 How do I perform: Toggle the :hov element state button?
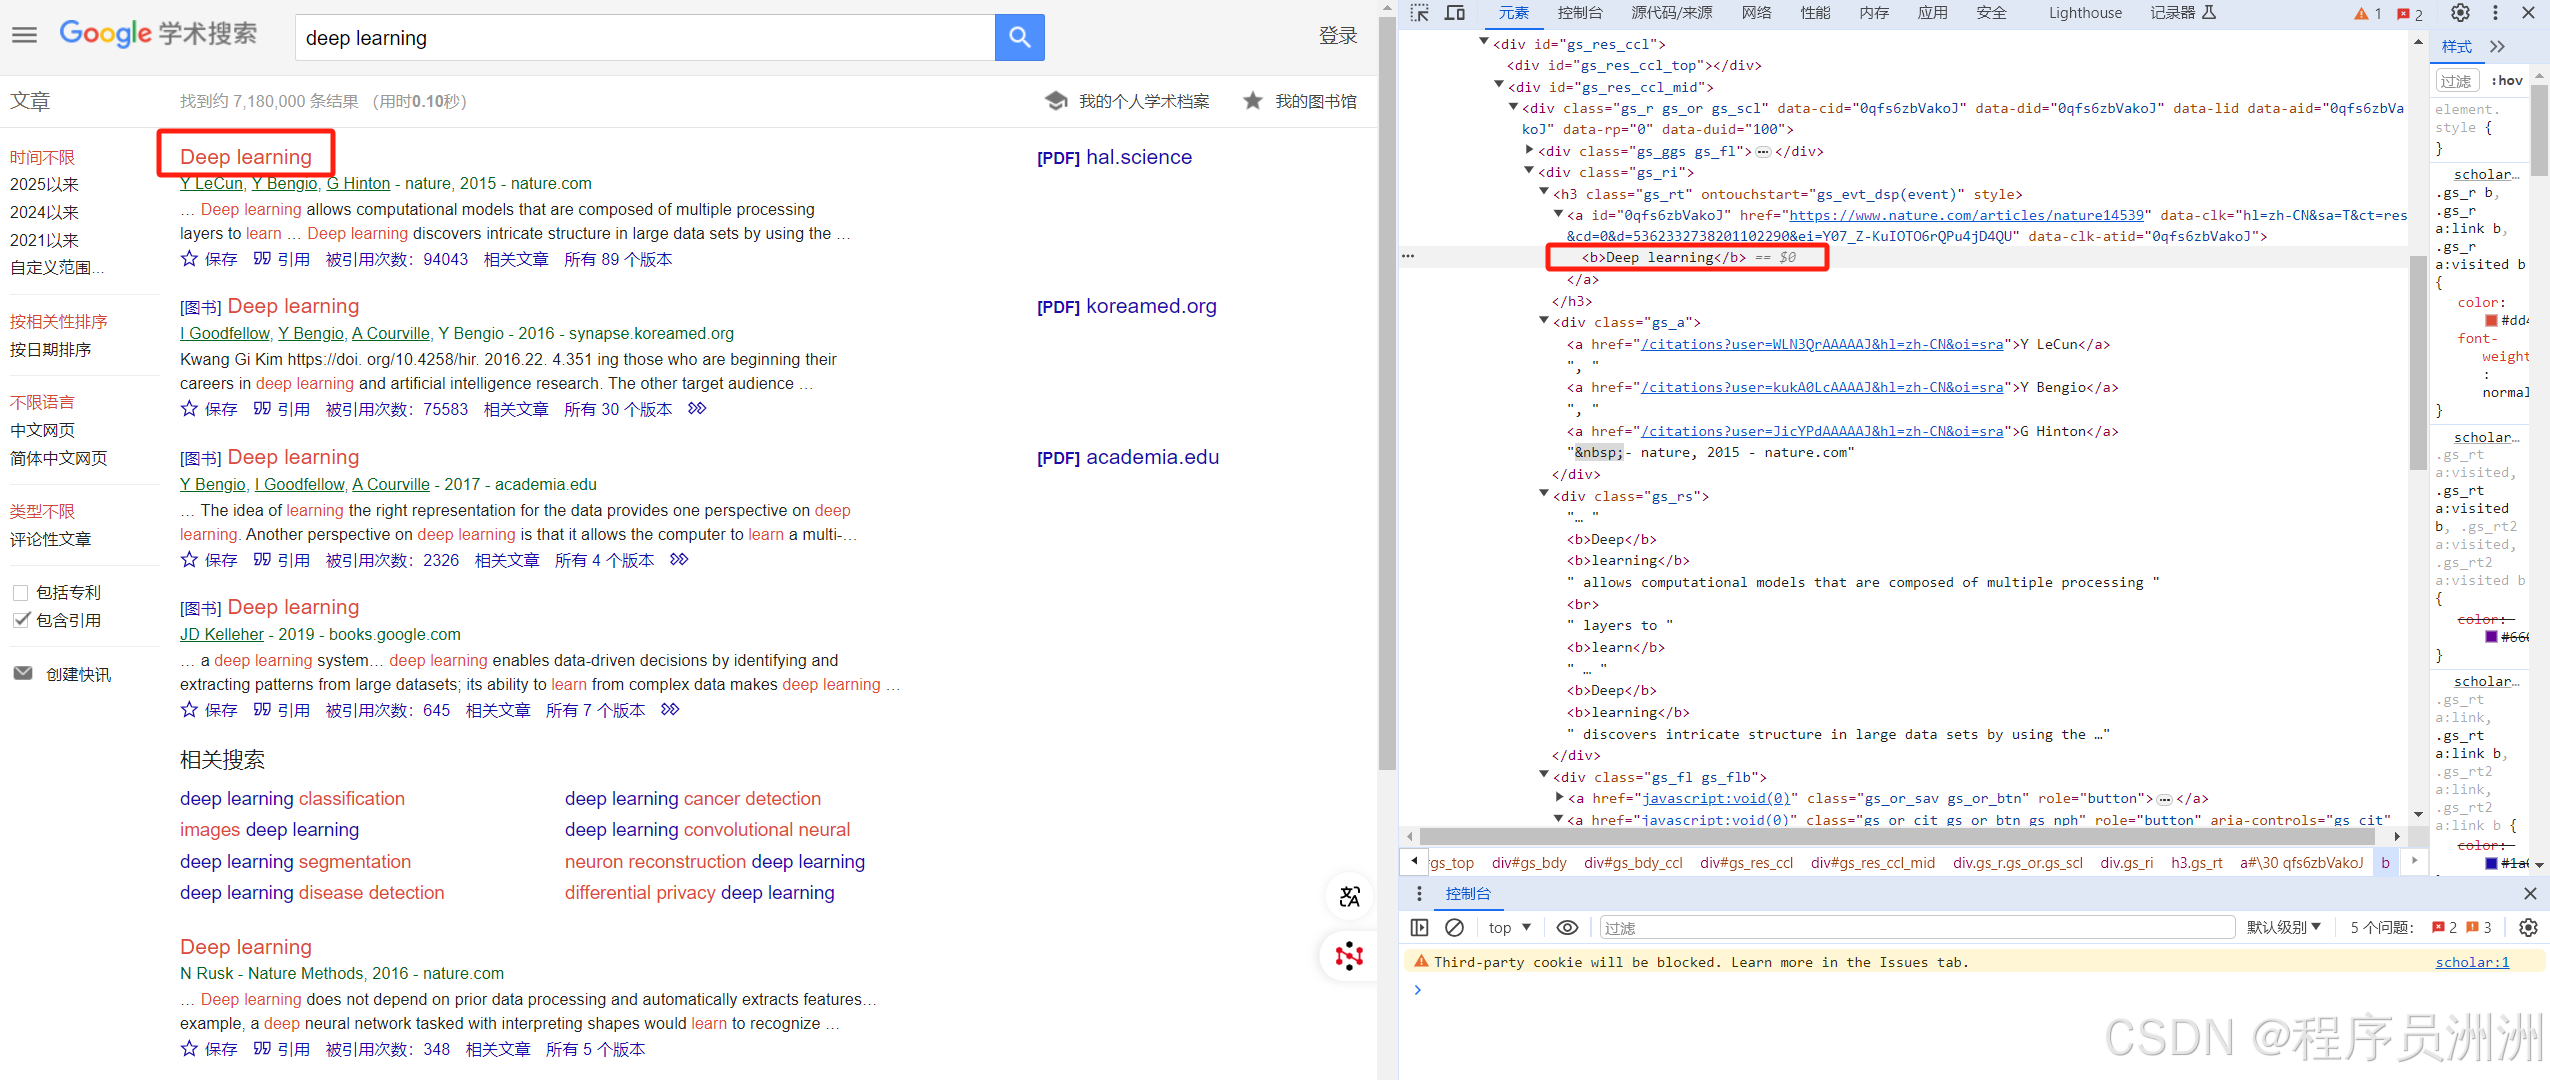pyautogui.click(x=2506, y=81)
